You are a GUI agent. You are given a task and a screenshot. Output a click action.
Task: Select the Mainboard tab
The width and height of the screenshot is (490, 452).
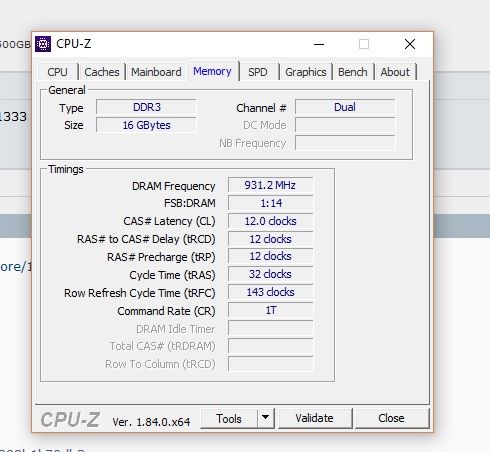click(x=156, y=72)
